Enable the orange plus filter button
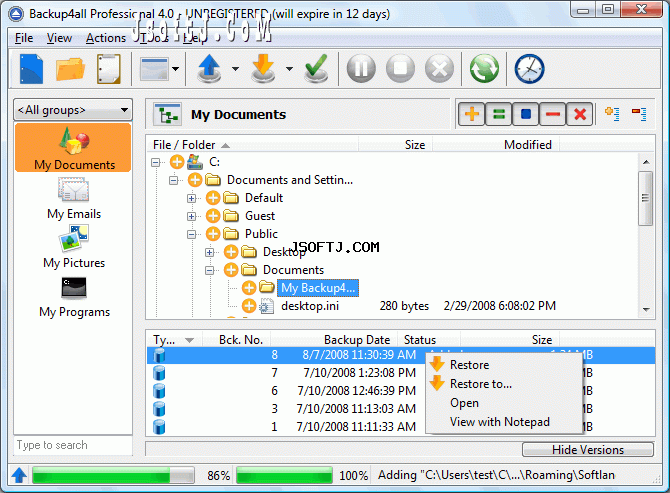The width and height of the screenshot is (670, 493). click(x=472, y=114)
